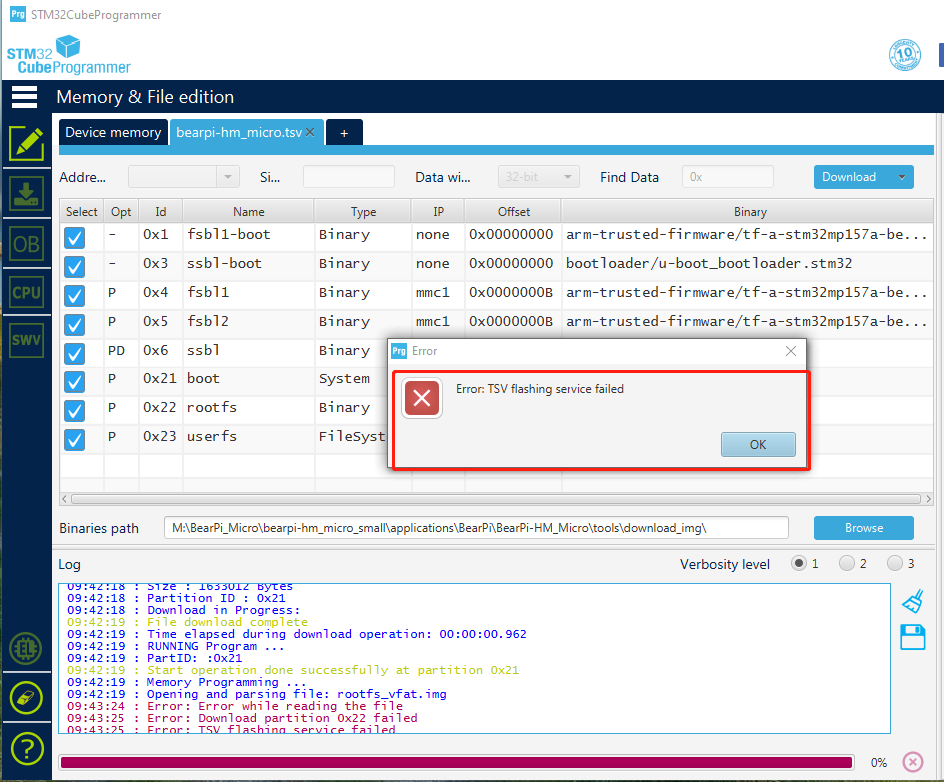The height and width of the screenshot is (782, 944).
Task: Click the Binaries path field
Action: [x=476, y=528]
